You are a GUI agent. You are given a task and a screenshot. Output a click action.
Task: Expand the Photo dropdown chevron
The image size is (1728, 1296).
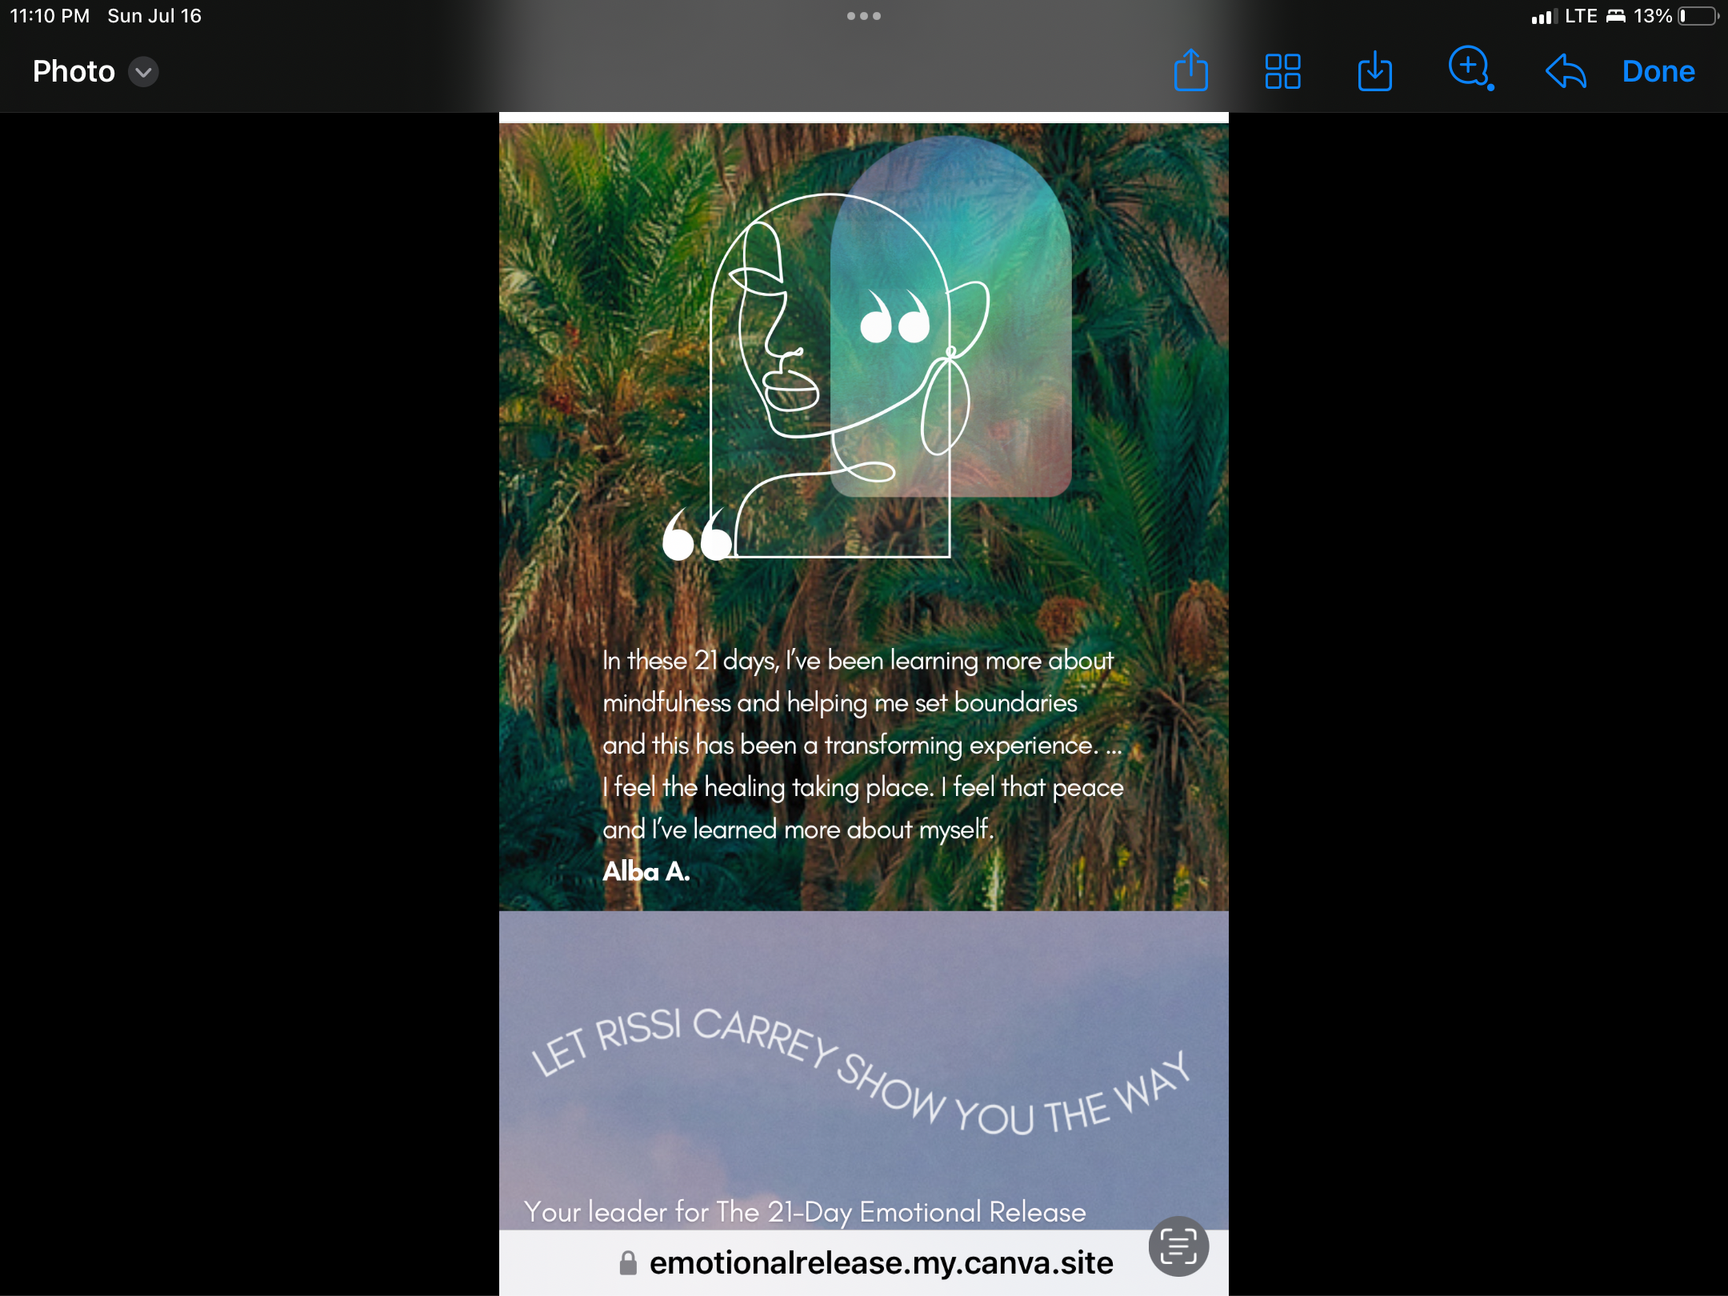click(x=144, y=72)
